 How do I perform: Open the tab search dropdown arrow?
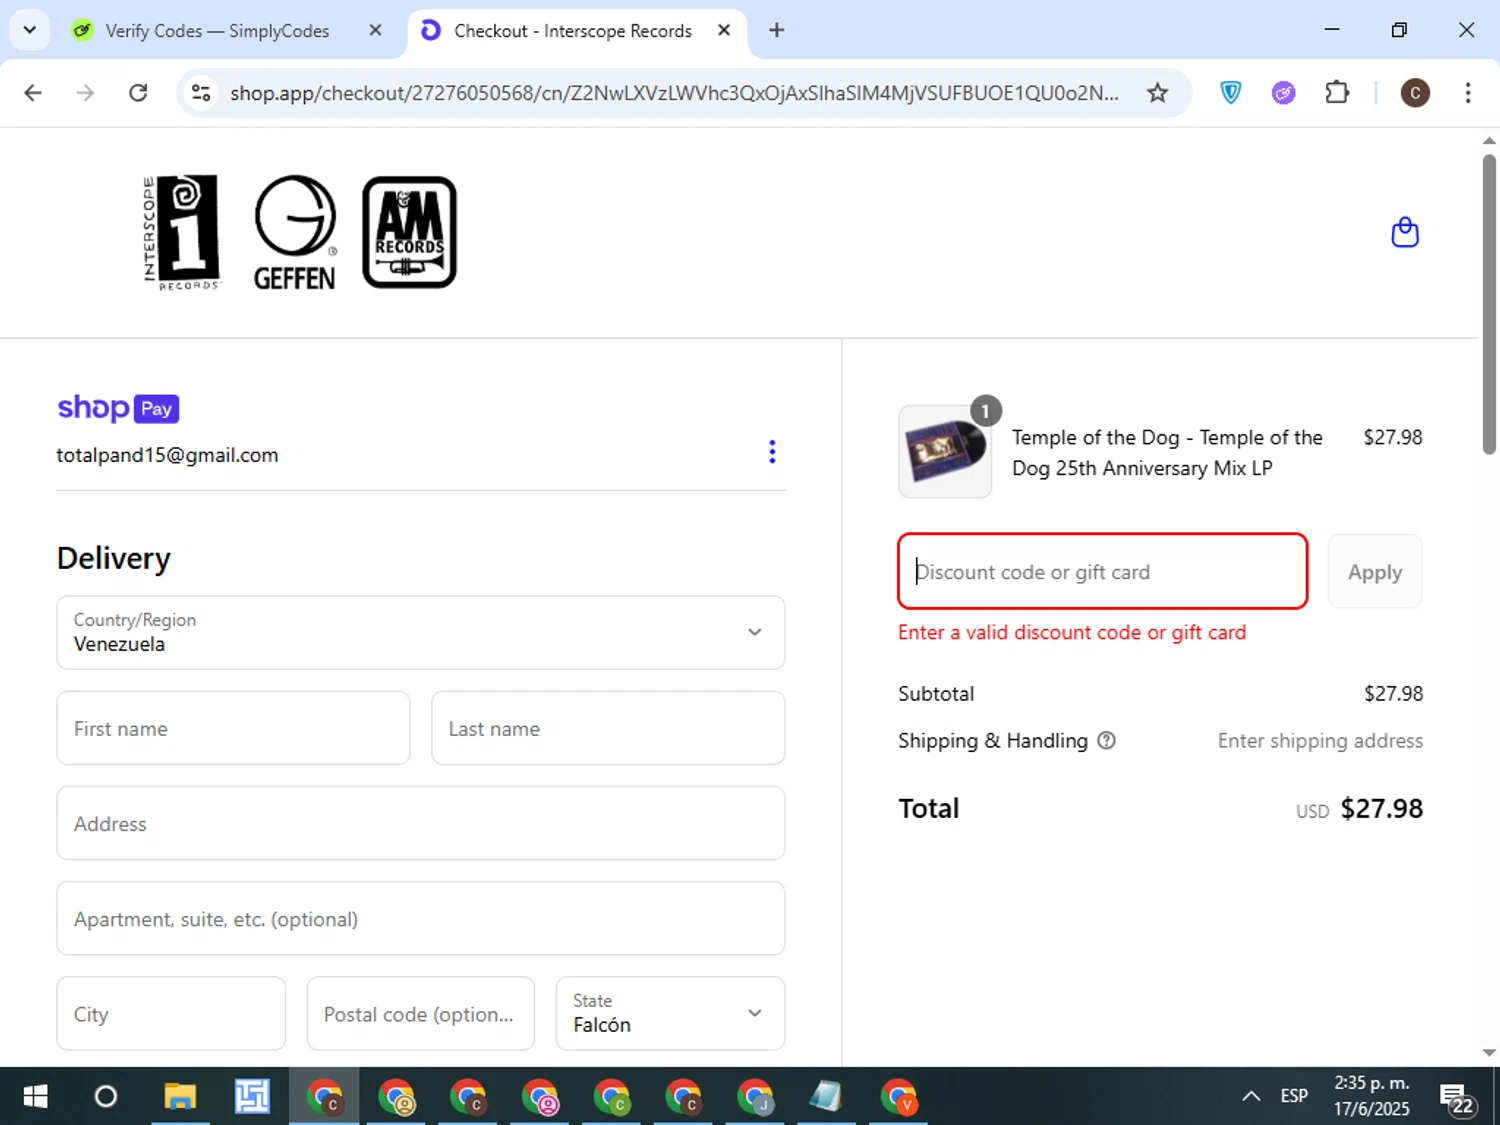(x=30, y=30)
